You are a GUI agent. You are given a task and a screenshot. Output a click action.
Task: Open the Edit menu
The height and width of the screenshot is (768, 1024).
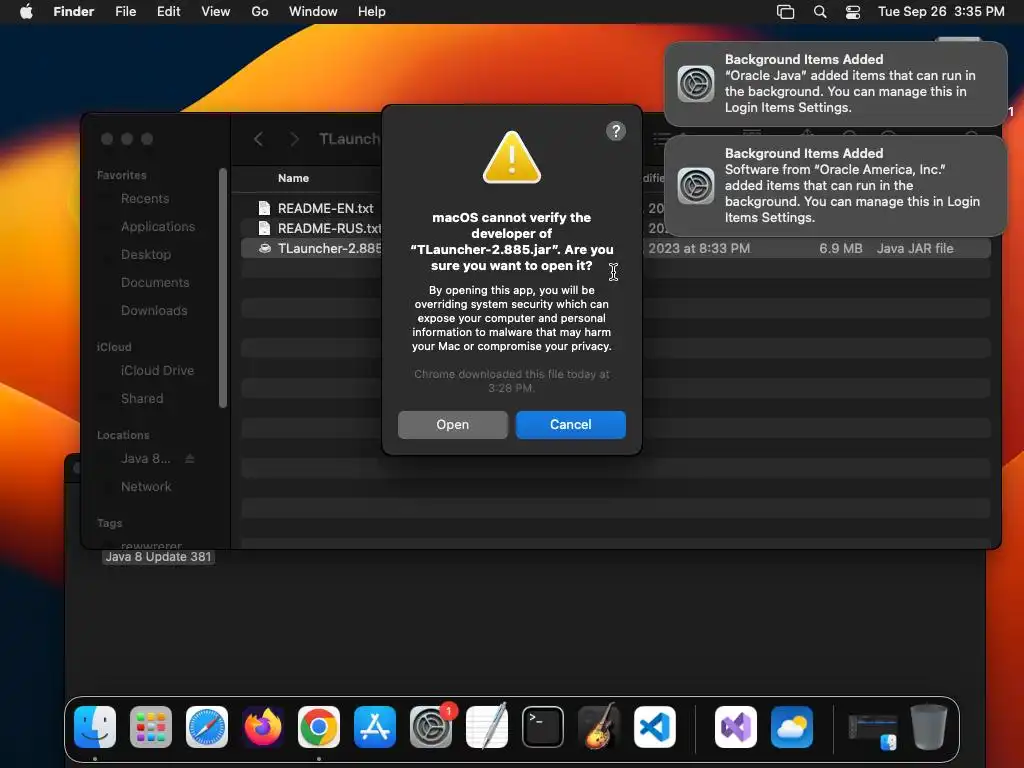coord(168,12)
